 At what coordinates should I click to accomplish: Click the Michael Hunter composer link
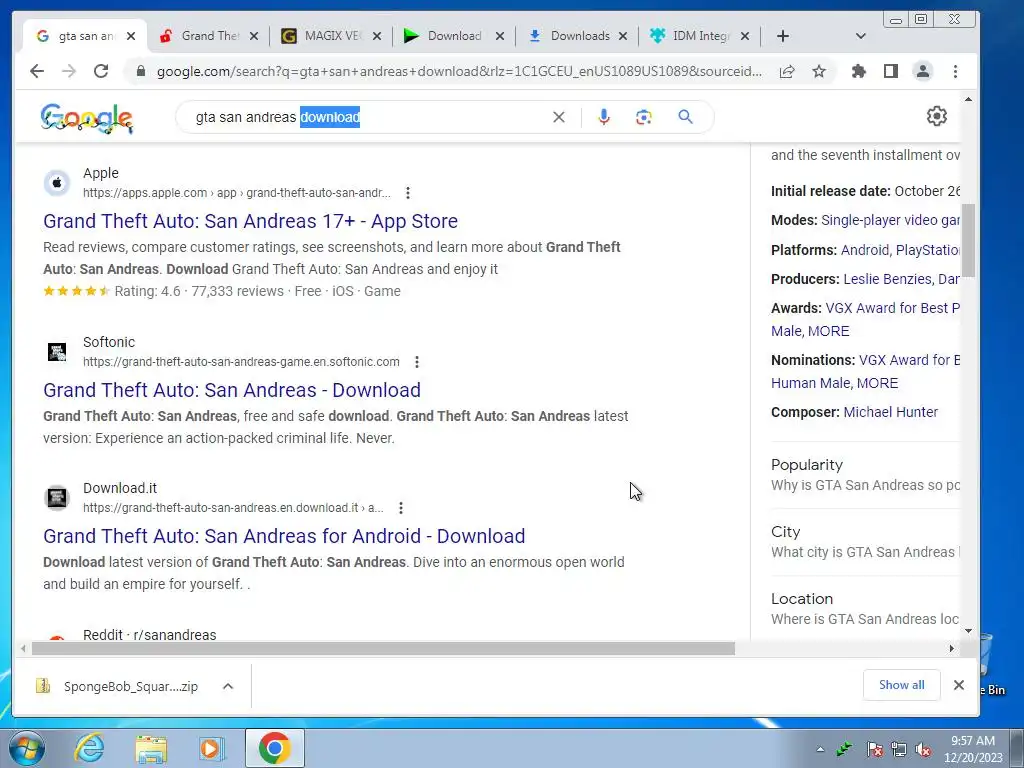tap(890, 412)
